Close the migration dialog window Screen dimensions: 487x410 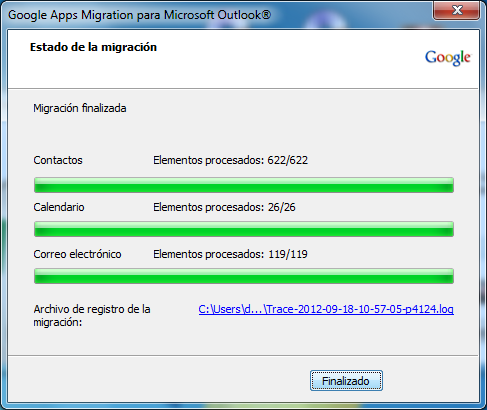click(457, 10)
